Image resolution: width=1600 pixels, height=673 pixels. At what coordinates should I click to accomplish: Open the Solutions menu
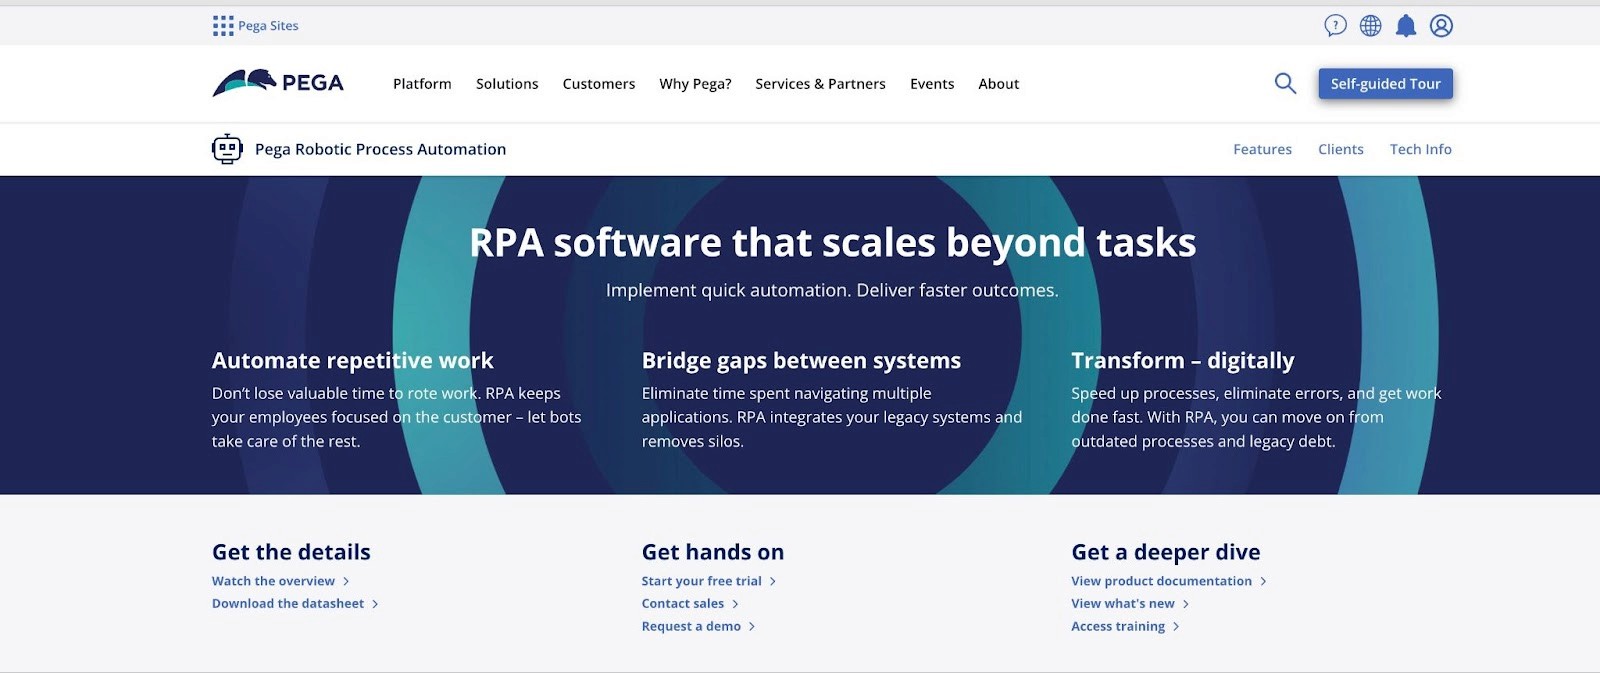pos(507,84)
